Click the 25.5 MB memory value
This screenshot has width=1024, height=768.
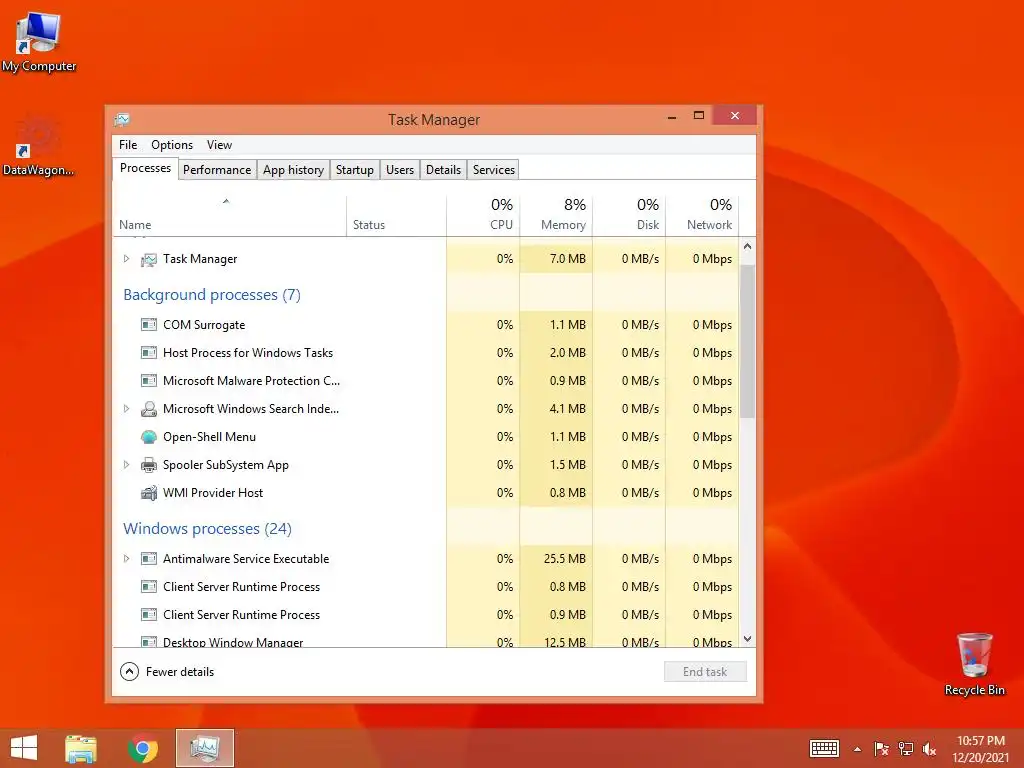(x=565, y=559)
